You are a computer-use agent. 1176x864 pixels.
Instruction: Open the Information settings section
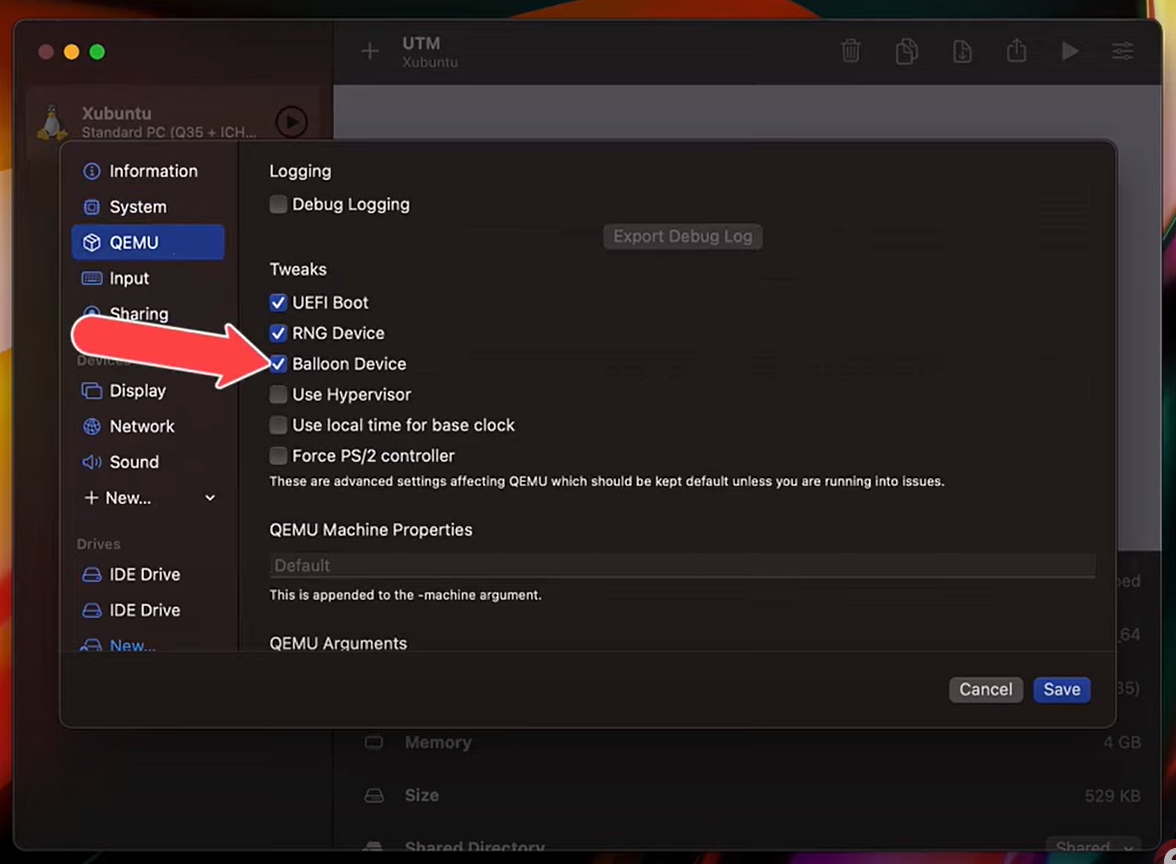[148, 171]
